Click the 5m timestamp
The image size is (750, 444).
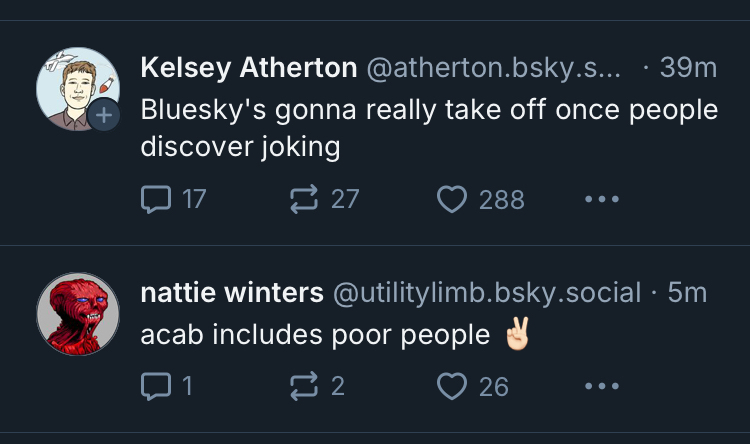tap(686, 292)
